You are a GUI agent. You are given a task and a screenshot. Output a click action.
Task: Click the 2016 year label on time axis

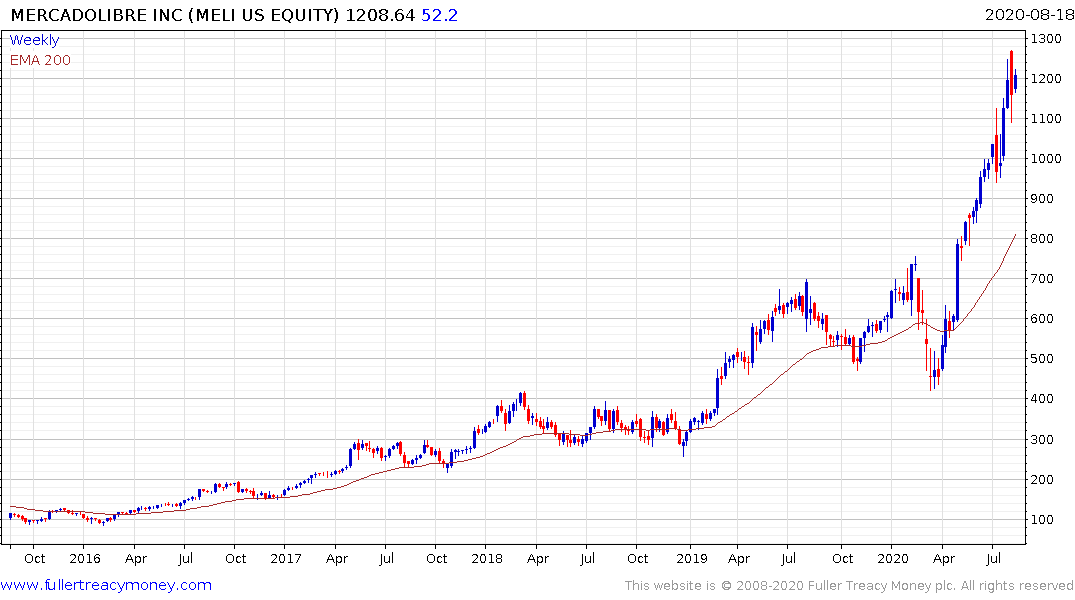pos(85,559)
